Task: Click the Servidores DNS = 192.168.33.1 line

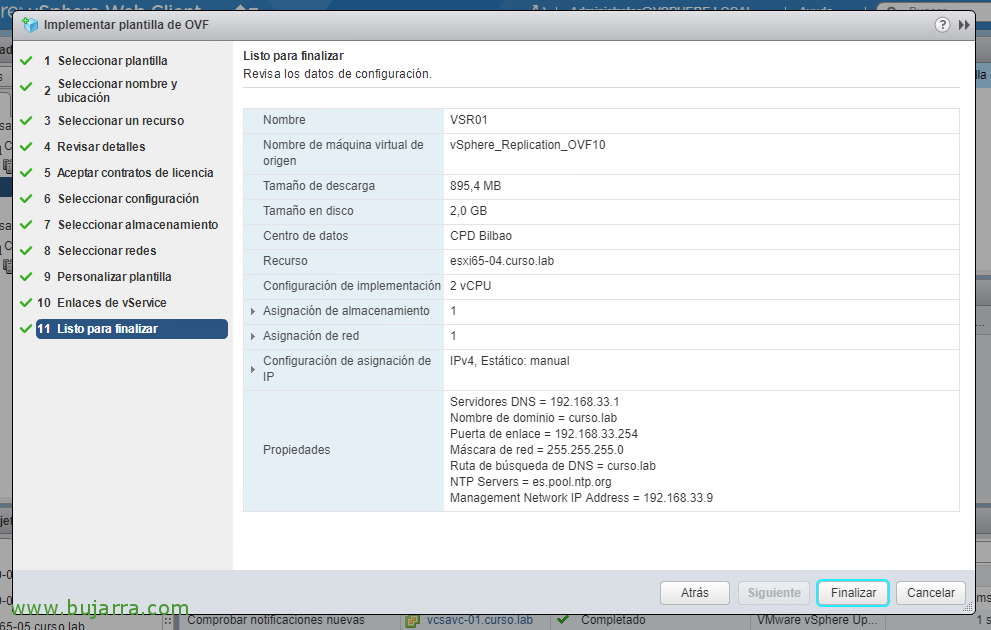Action: click(535, 402)
